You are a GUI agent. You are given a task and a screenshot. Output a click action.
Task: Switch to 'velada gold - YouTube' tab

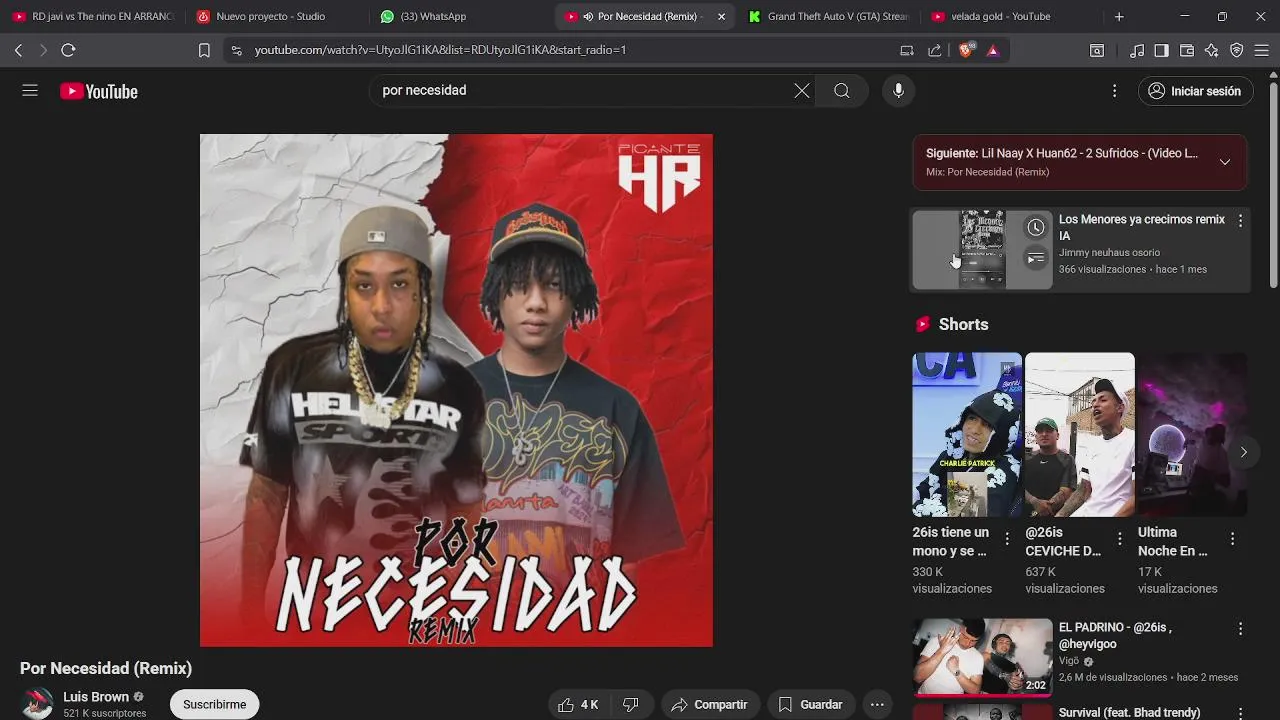pyautogui.click(x=1010, y=17)
